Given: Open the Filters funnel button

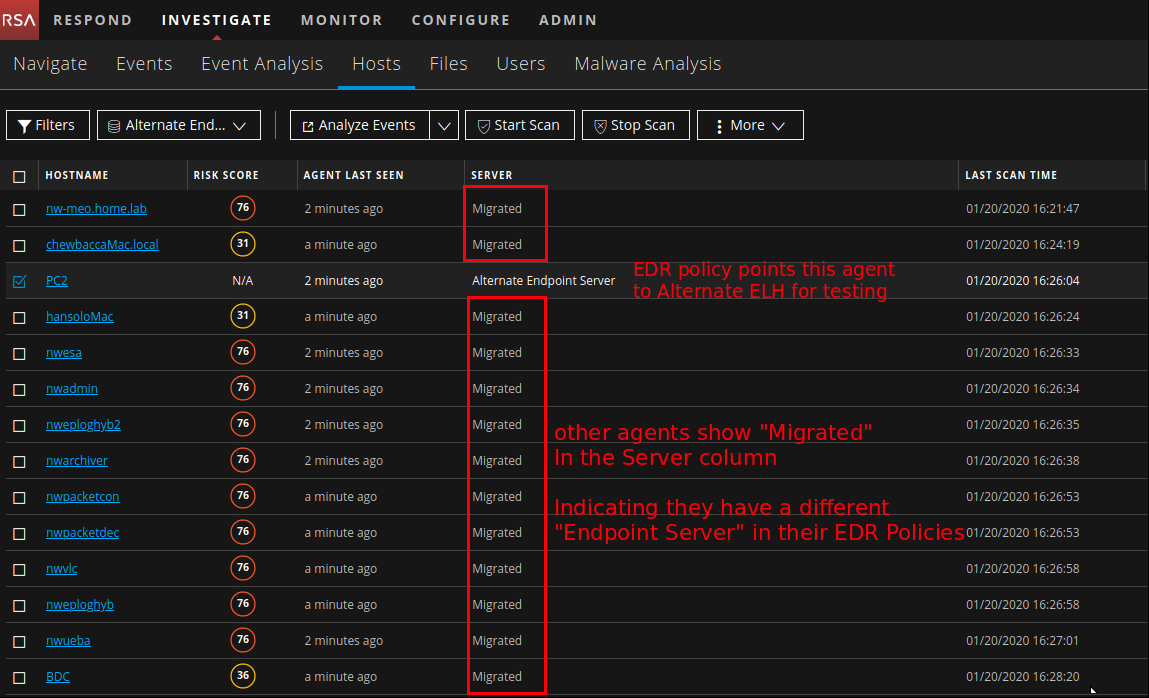Looking at the screenshot, I should [48, 125].
